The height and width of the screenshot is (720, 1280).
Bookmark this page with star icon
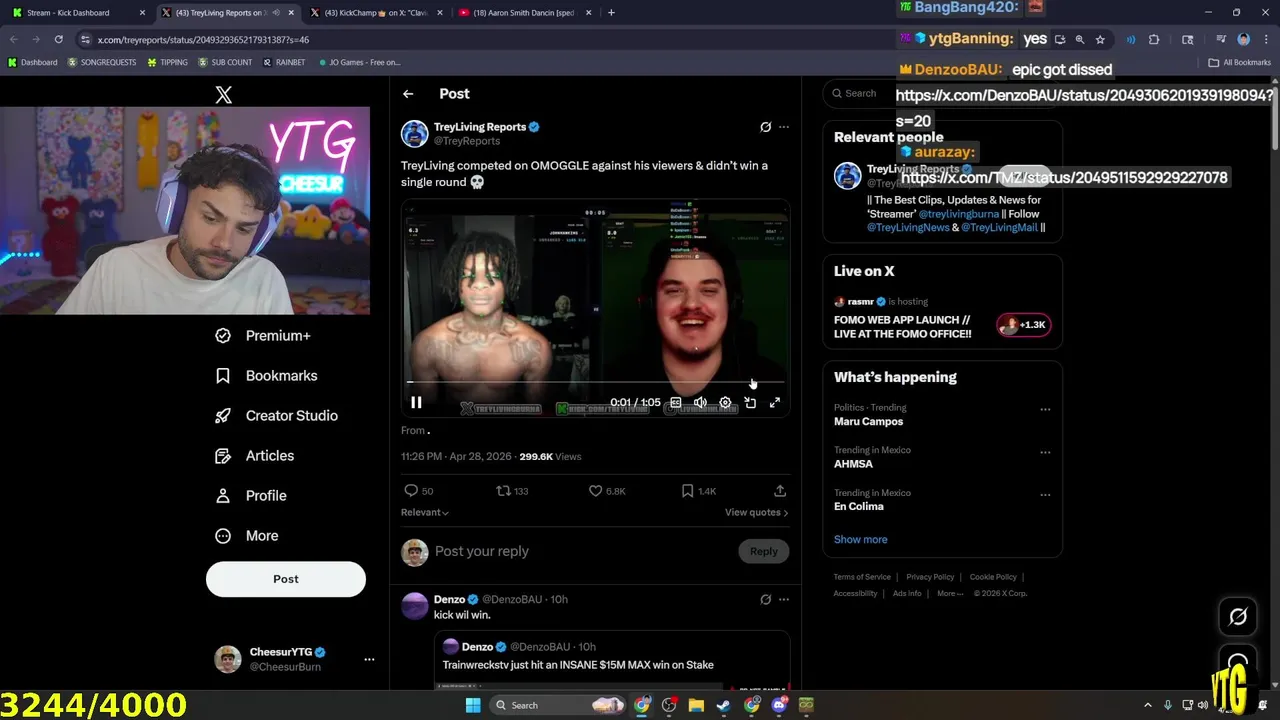pos(1100,40)
